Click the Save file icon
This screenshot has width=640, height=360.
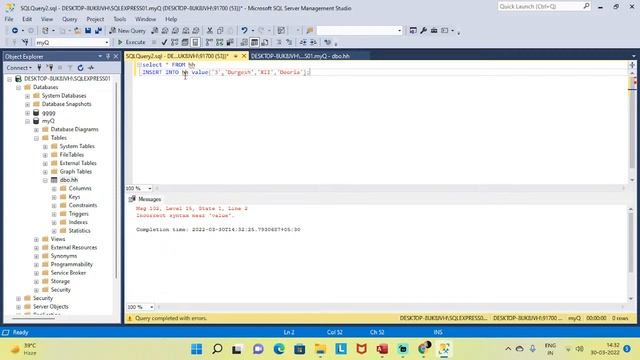tap(88, 31)
